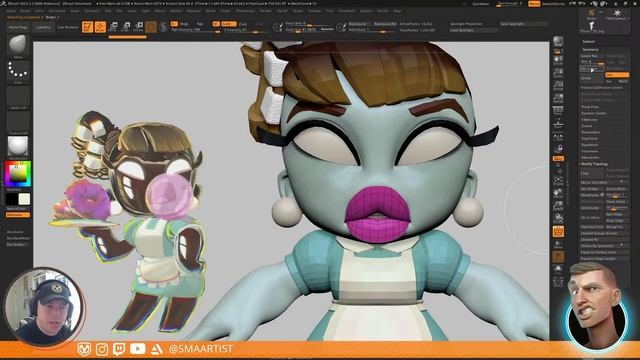Image resolution: width=640 pixels, height=360 pixels.
Task: Click the Actual size icon
Action: pos(558,86)
